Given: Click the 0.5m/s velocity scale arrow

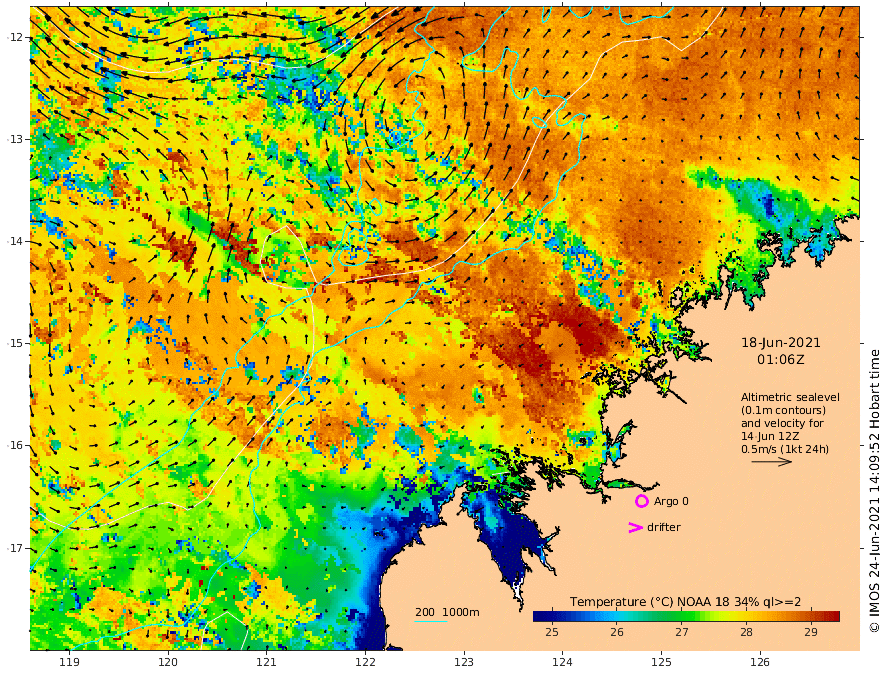Looking at the screenshot, I should coord(772,462).
